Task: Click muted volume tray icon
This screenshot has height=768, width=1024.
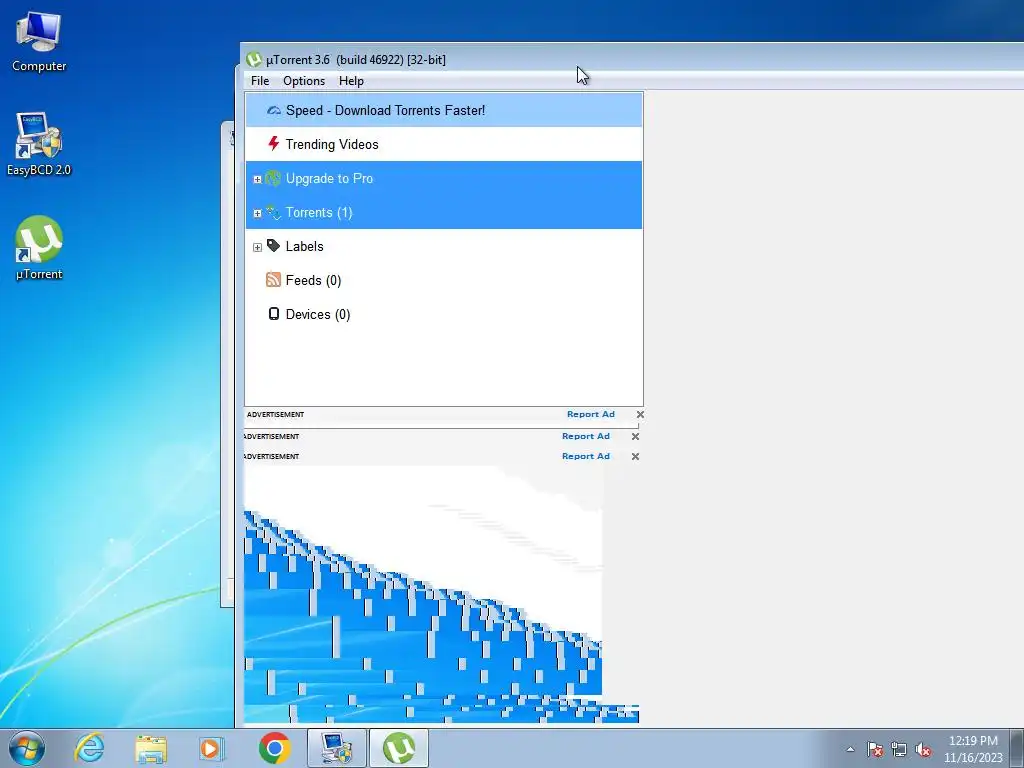Action: click(923, 749)
